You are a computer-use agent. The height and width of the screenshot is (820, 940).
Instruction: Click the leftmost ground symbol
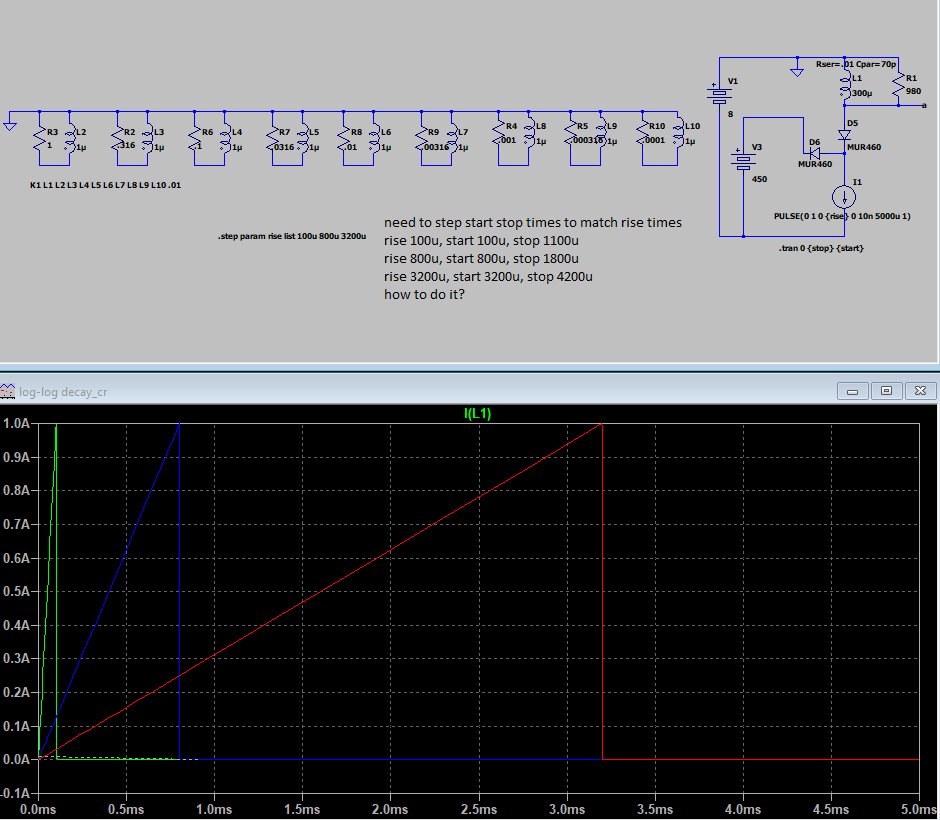click(10, 125)
